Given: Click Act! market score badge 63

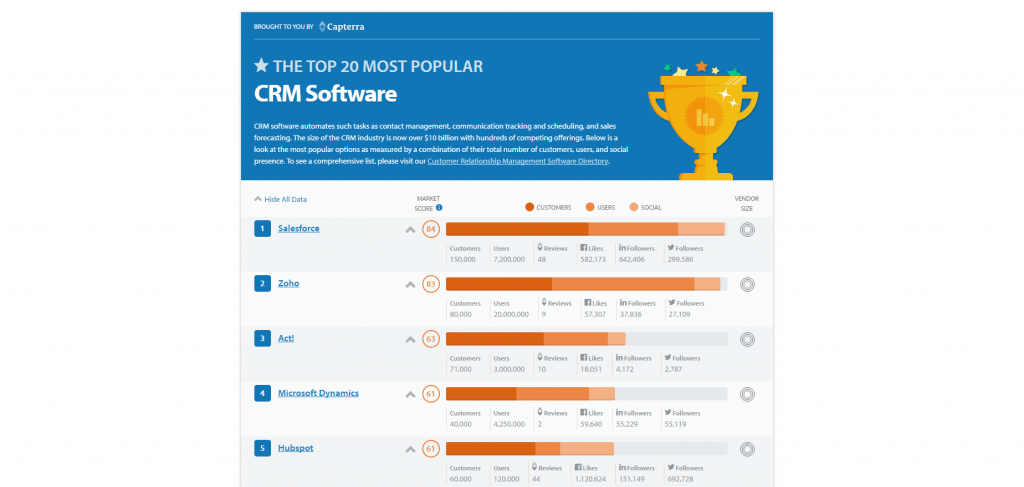Looking at the screenshot, I should (x=430, y=339).
